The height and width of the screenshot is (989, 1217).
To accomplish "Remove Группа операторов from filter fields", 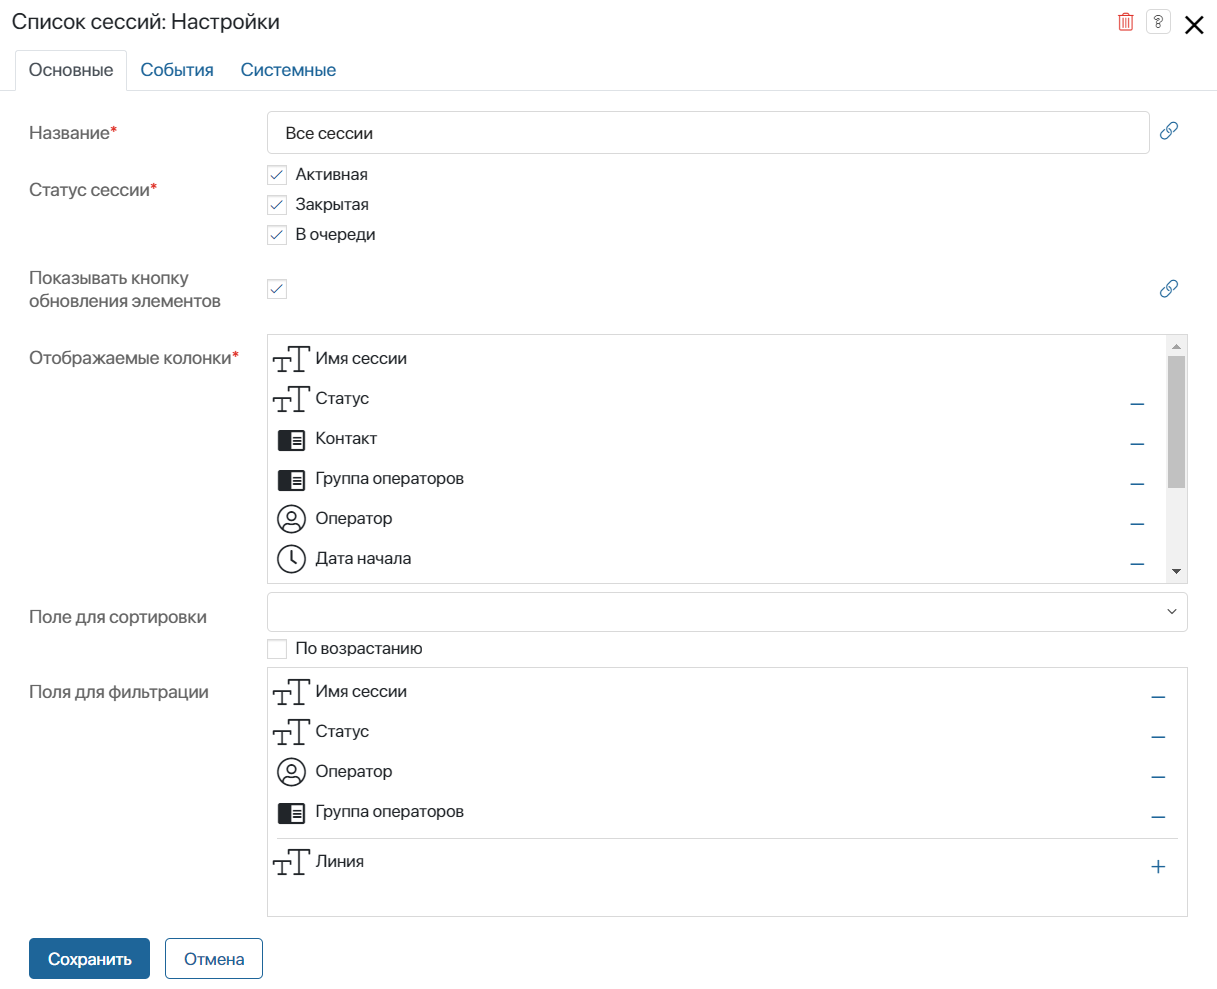I will 1158,817.
